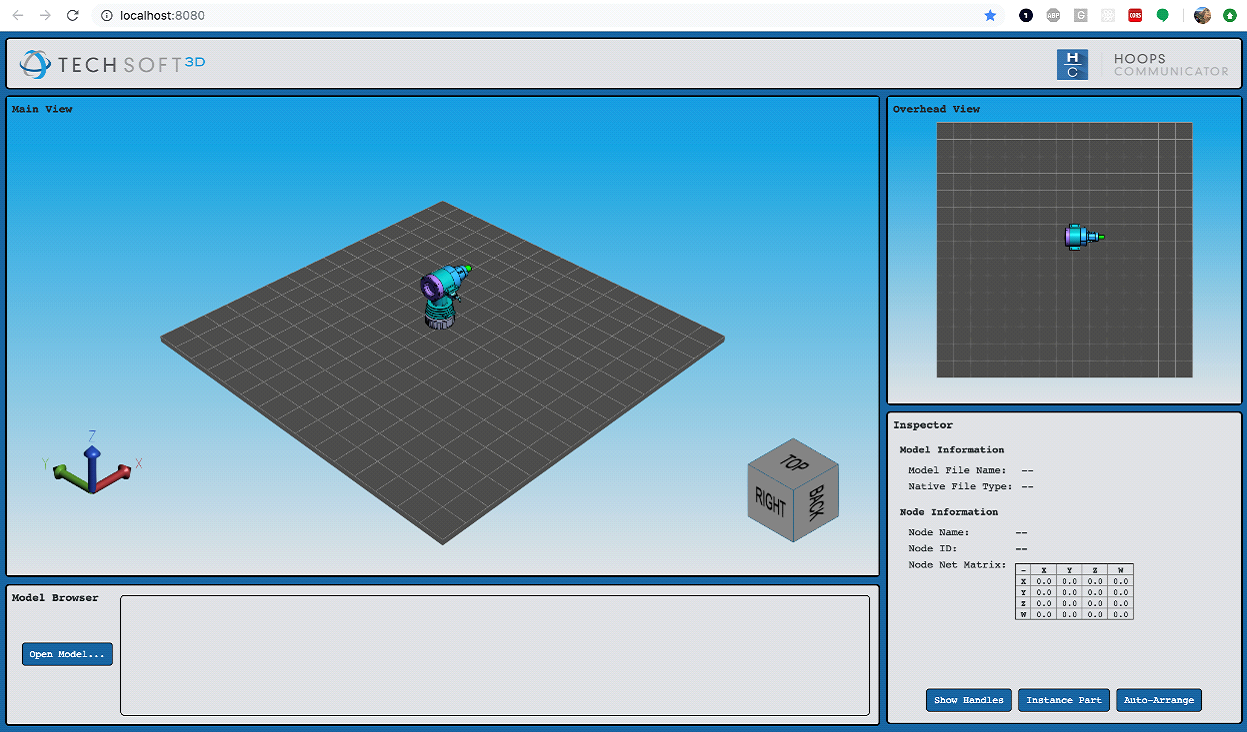Click the Instance Part button
Screen dimensions: 1247x732
[1063, 700]
